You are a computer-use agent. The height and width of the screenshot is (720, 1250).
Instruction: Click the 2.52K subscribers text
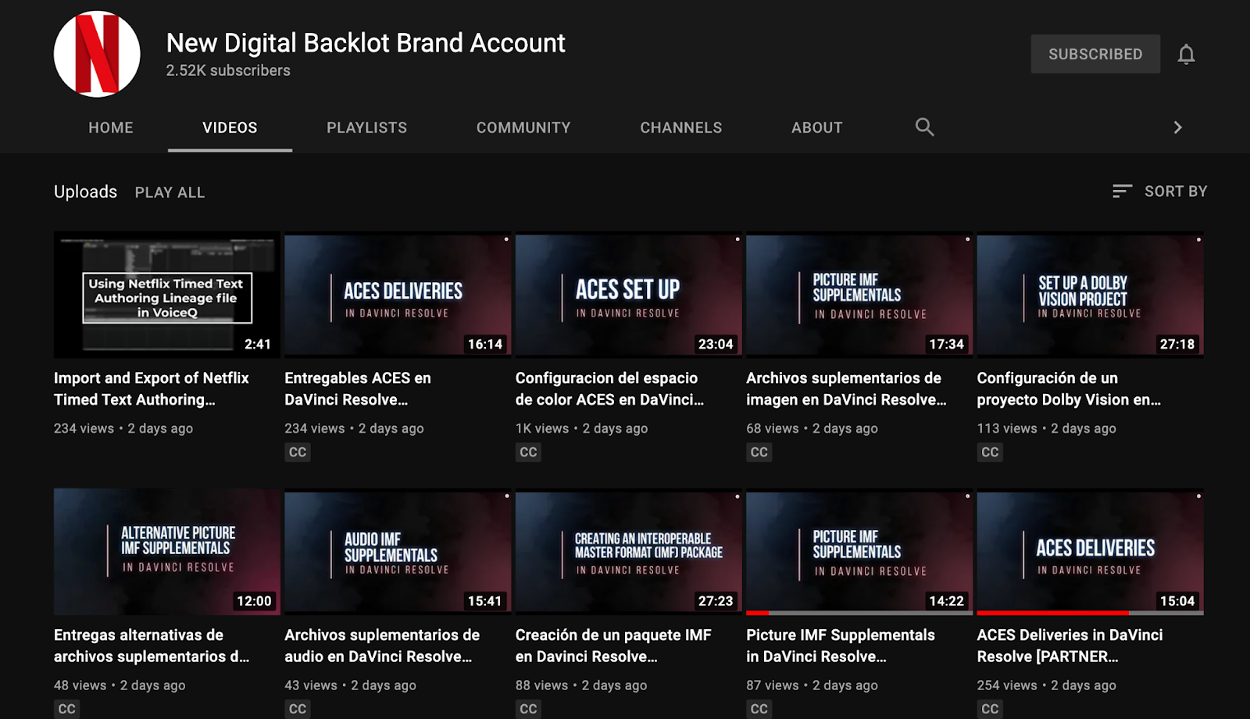pos(228,70)
